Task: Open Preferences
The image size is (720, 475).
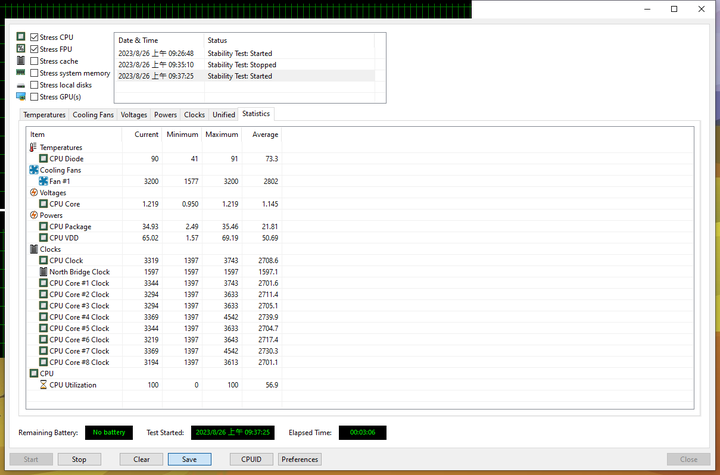Action: pyautogui.click(x=299, y=459)
